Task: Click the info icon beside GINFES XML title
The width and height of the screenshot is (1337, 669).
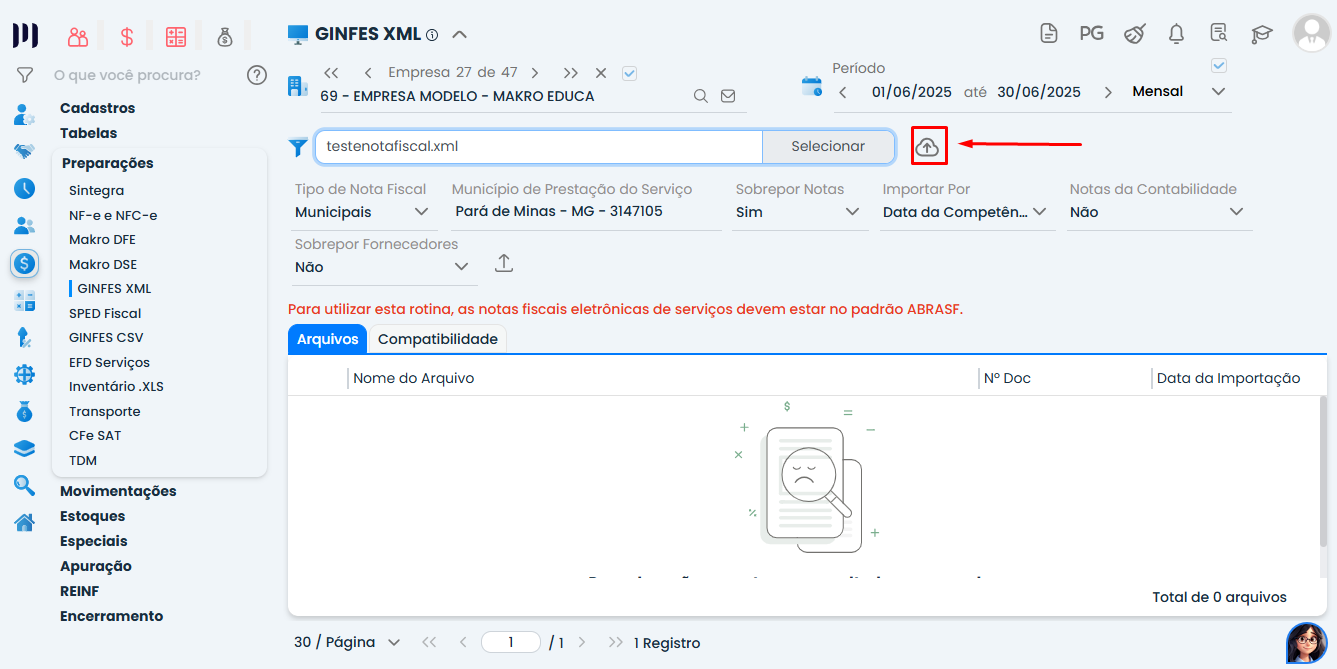Action: 432,35
